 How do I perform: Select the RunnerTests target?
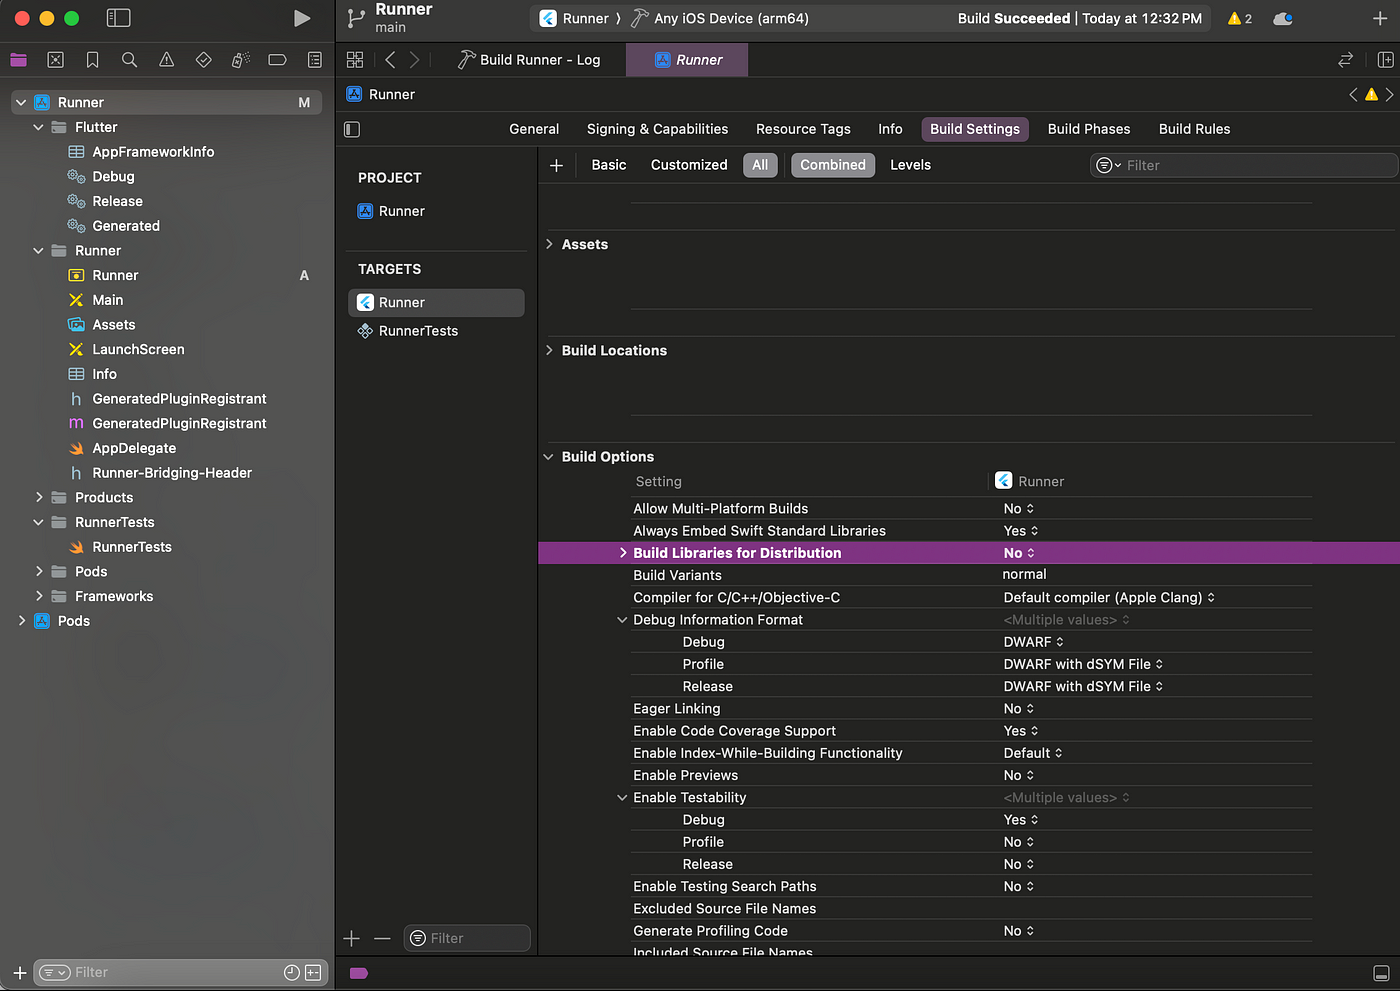[x=436, y=331]
